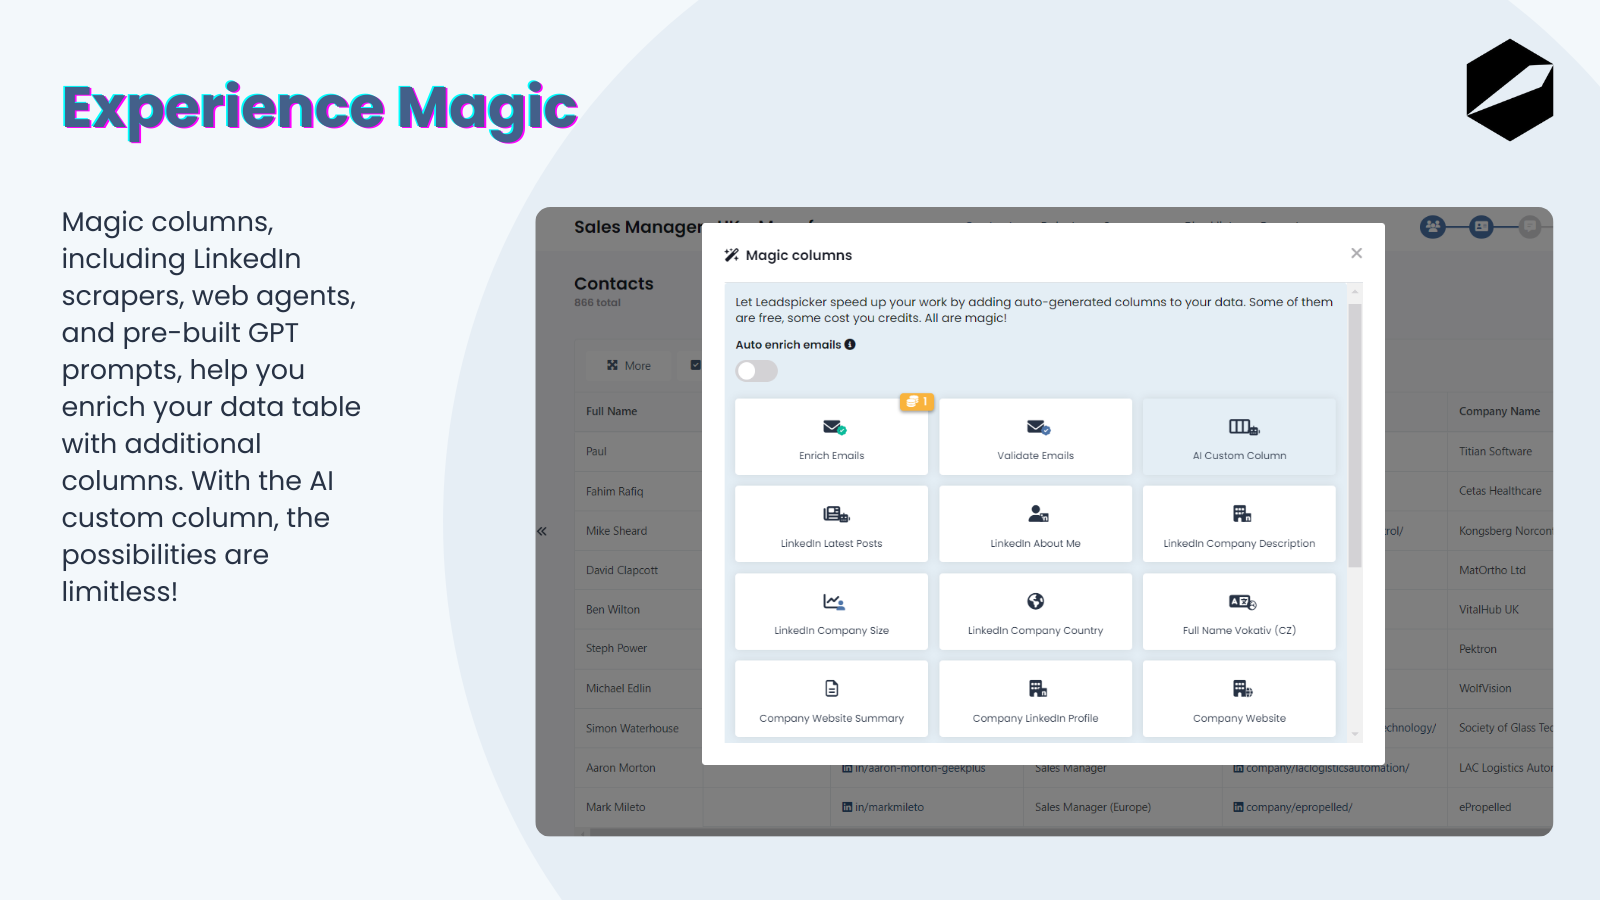Image resolution: width=1600 pixels, height=900 pixels.
Task: Select the Mike Sheard contact
Action: point(616,531)
